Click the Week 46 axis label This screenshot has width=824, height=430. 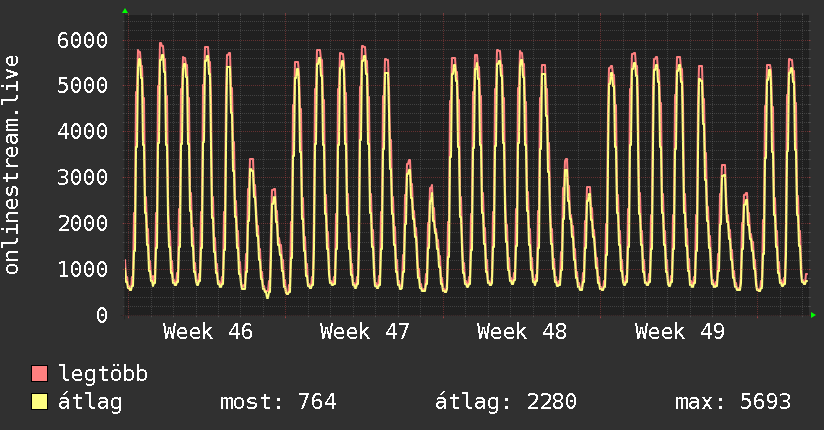(208, 332)
